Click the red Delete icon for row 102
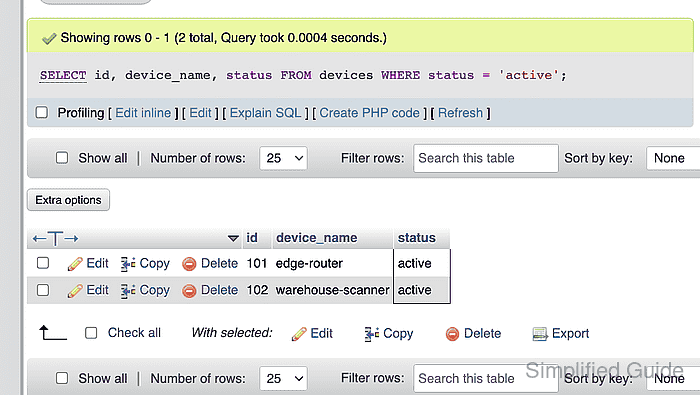This screenshot has width=700, height=395. click(189, 291)
